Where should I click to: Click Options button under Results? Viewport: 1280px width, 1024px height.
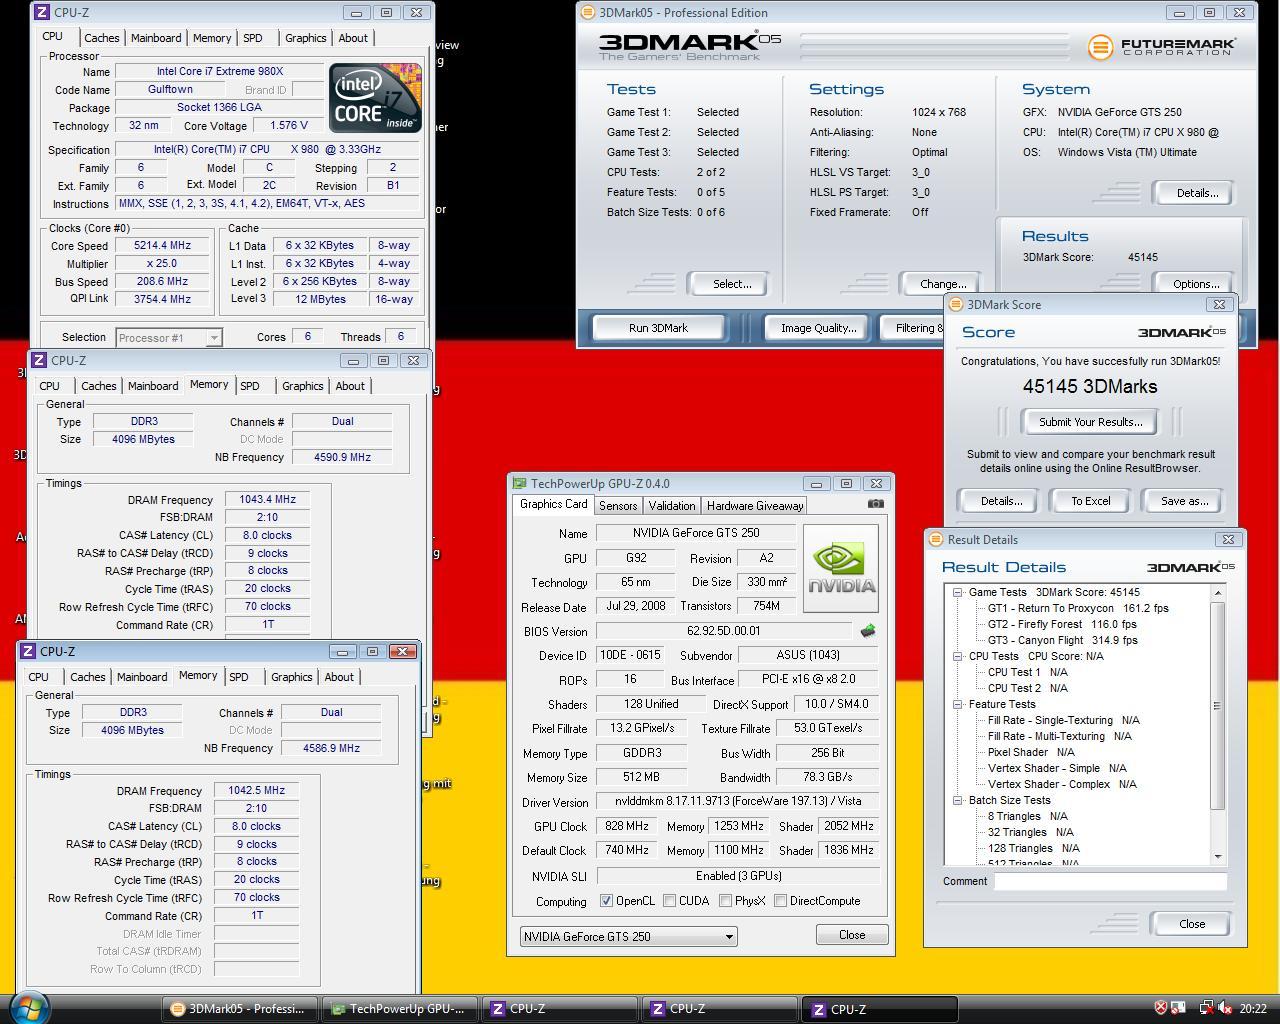click(1196, 284)
